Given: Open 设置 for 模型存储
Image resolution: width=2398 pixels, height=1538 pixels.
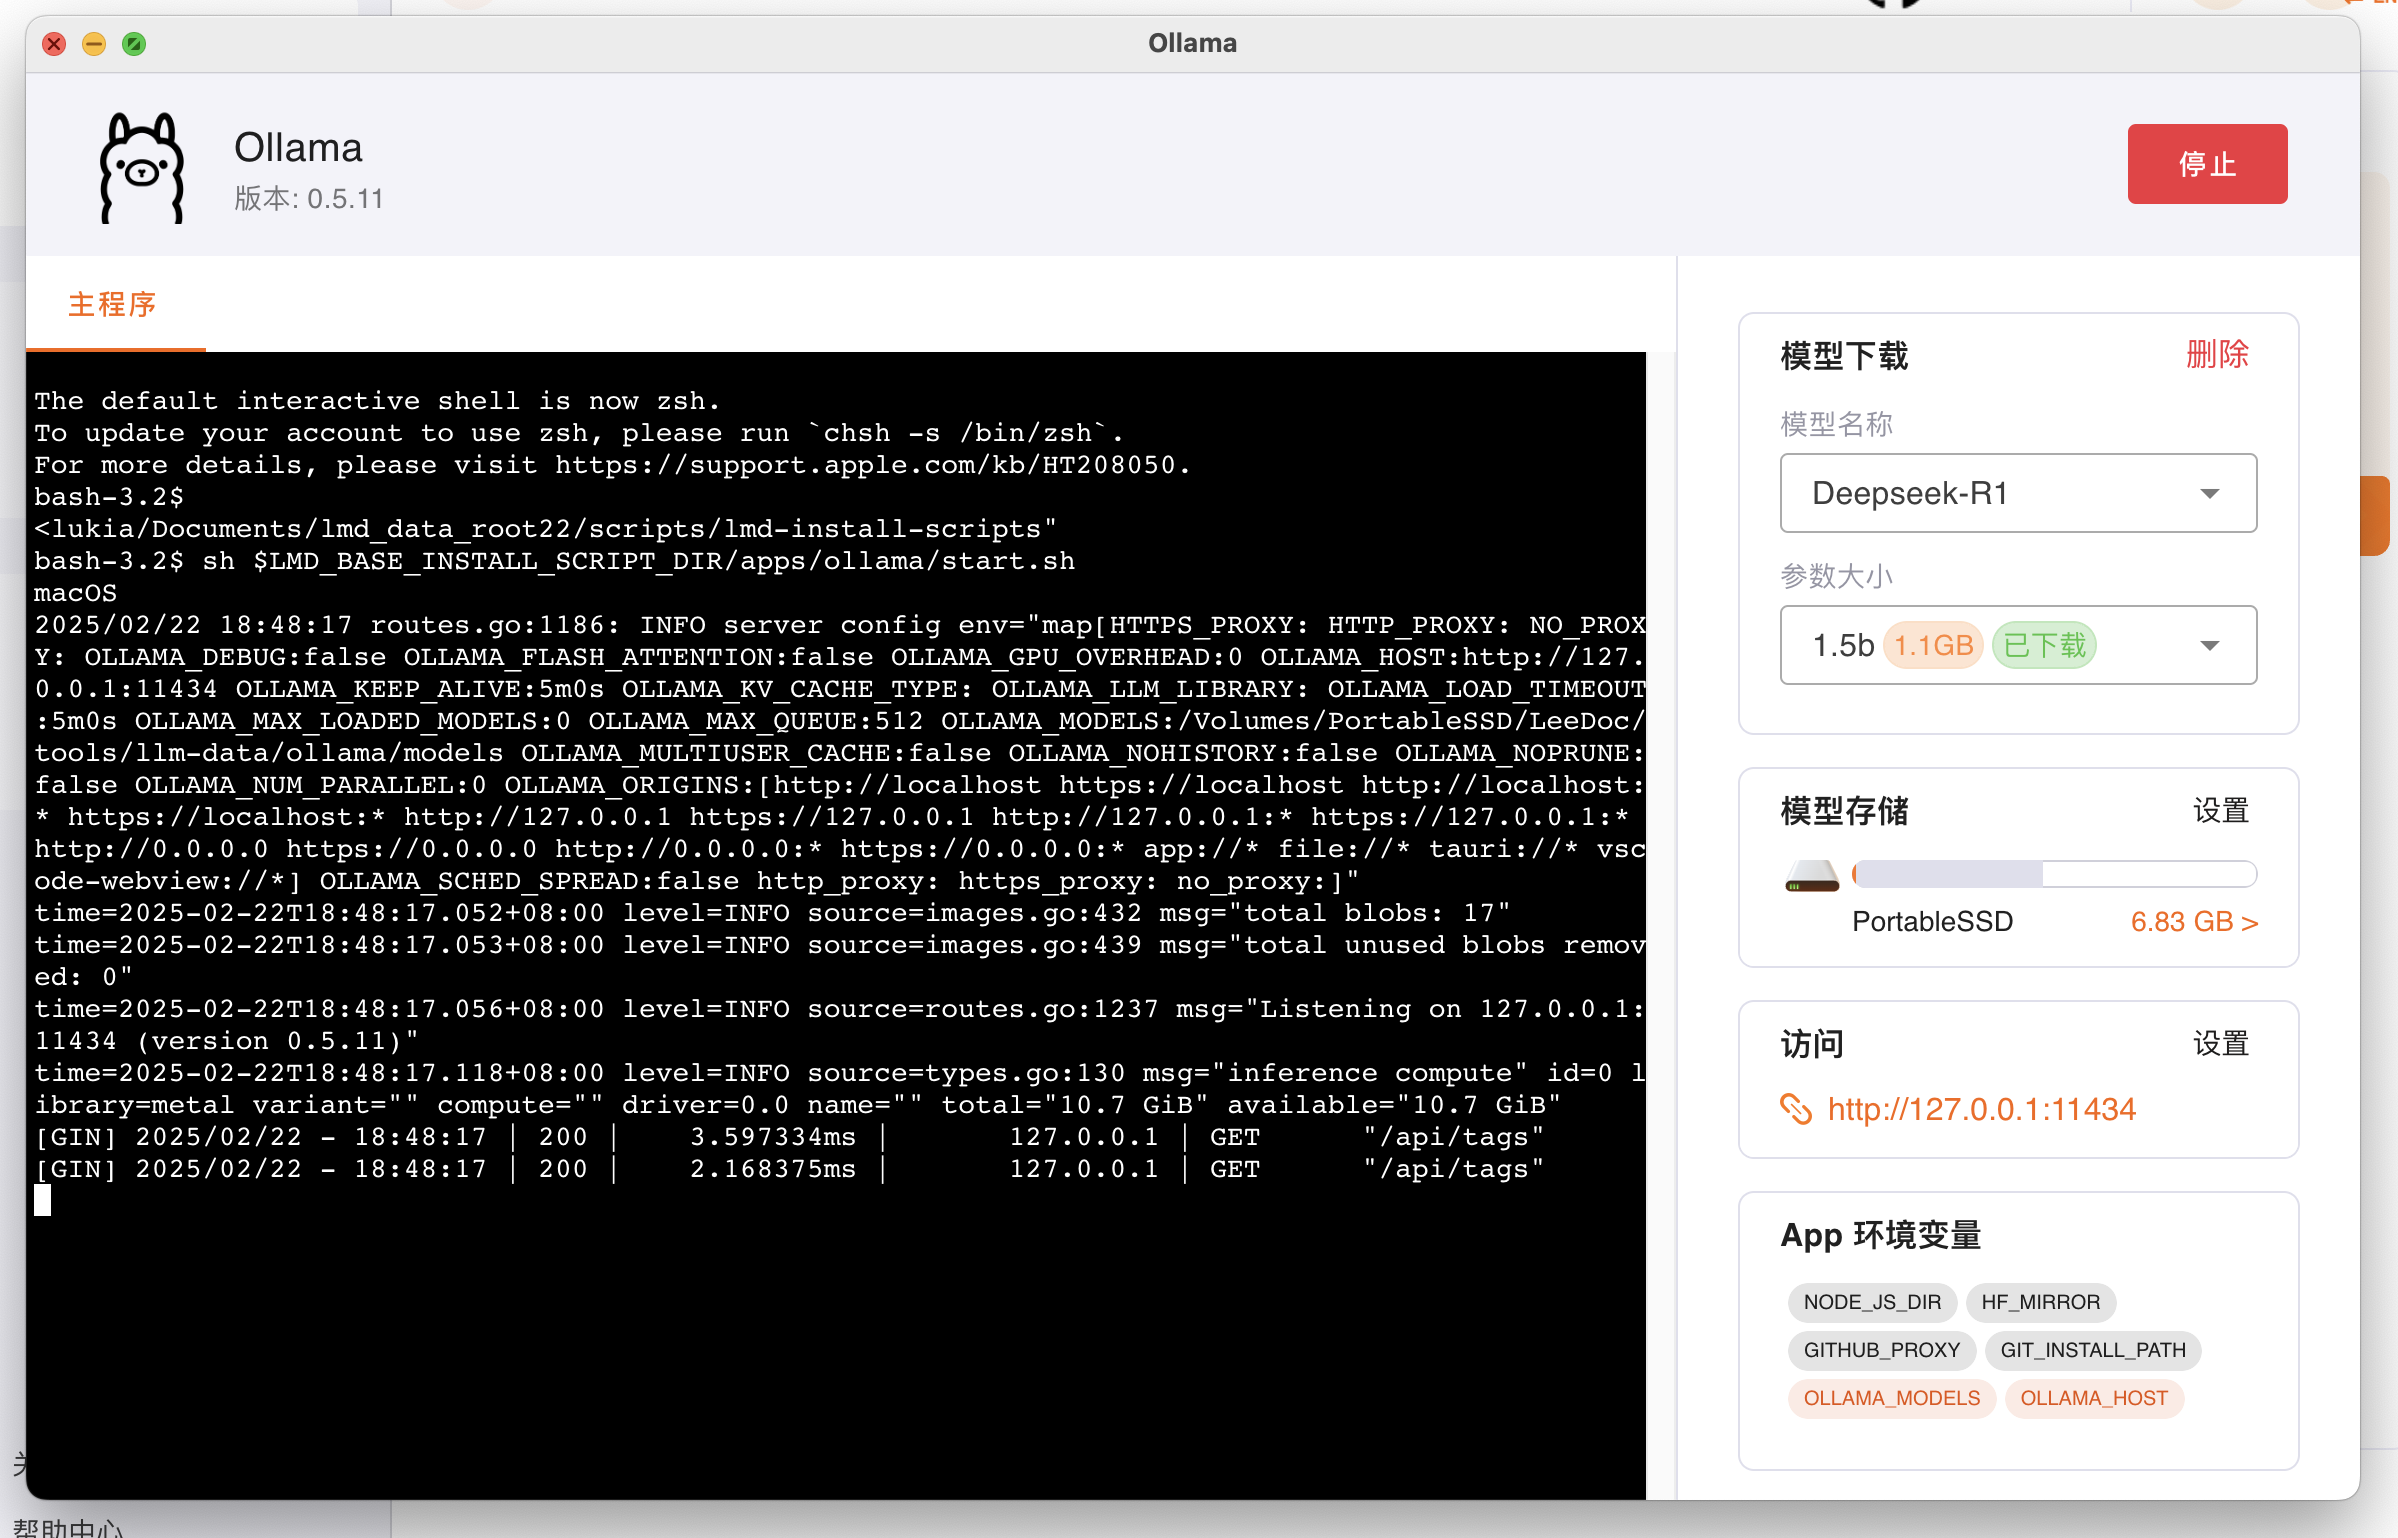Looking at the screenshot, I should 2221,811.
